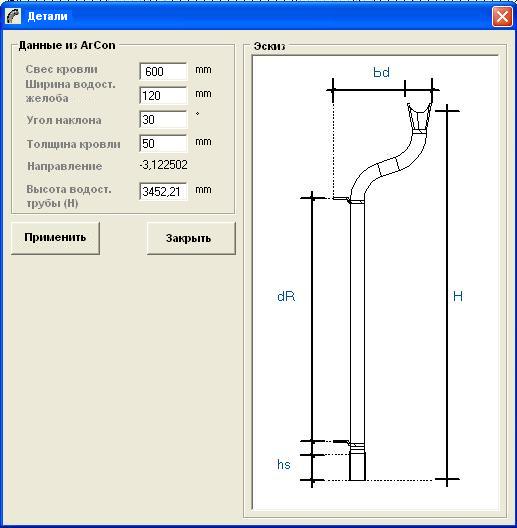Select the Толщина кровли input field

click(x=163, y=143)
